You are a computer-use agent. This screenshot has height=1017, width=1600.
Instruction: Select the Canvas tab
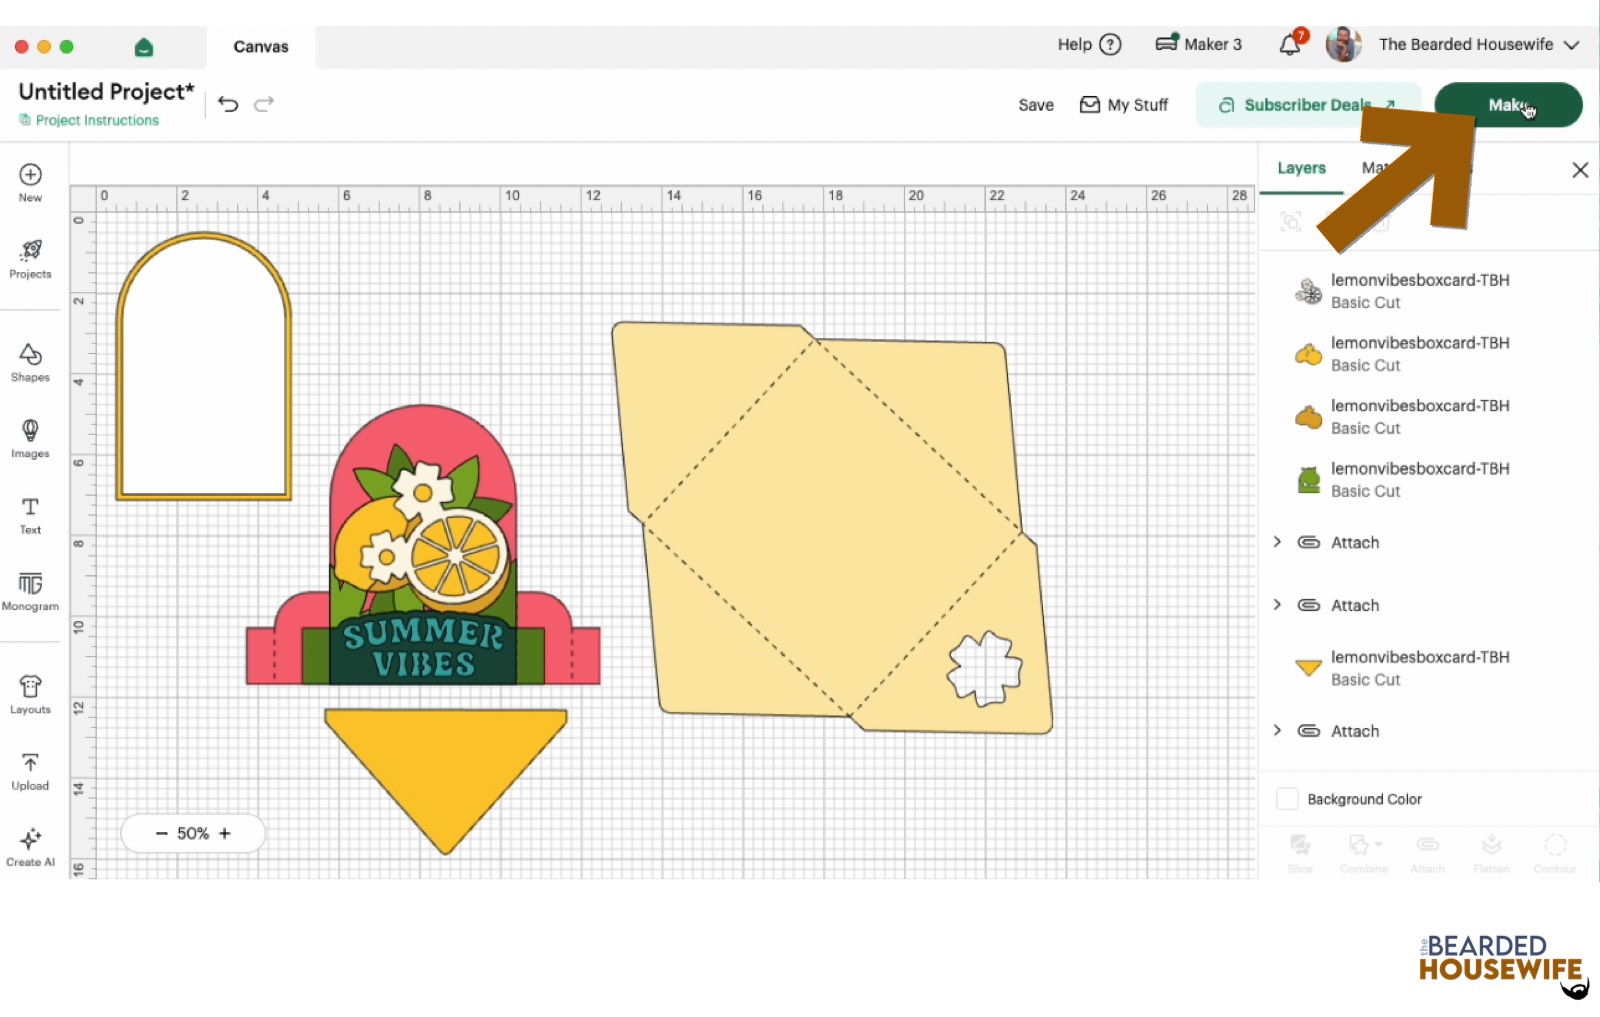tap(261, 46)
